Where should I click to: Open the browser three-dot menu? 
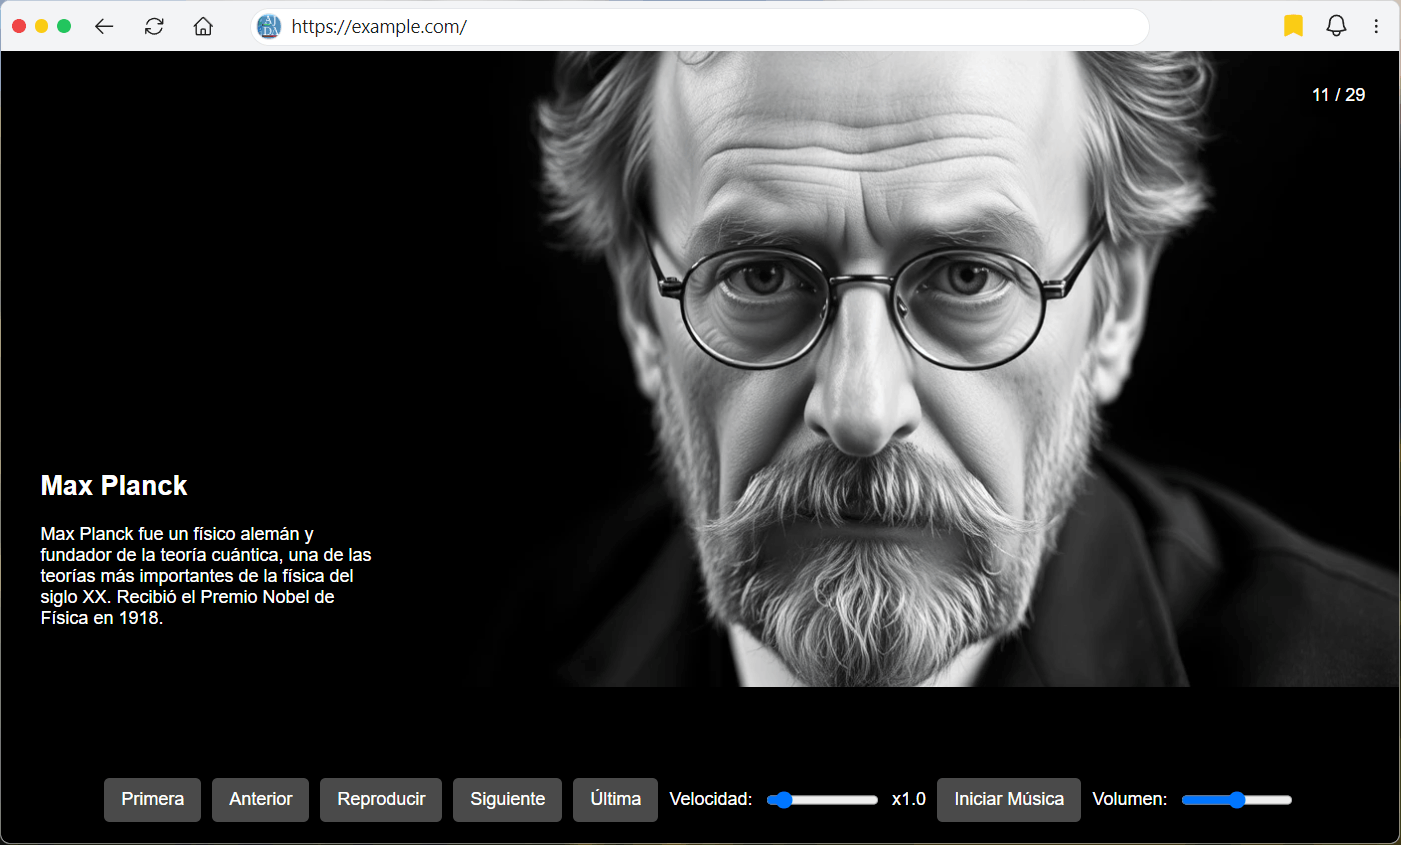coord(1376,27)
